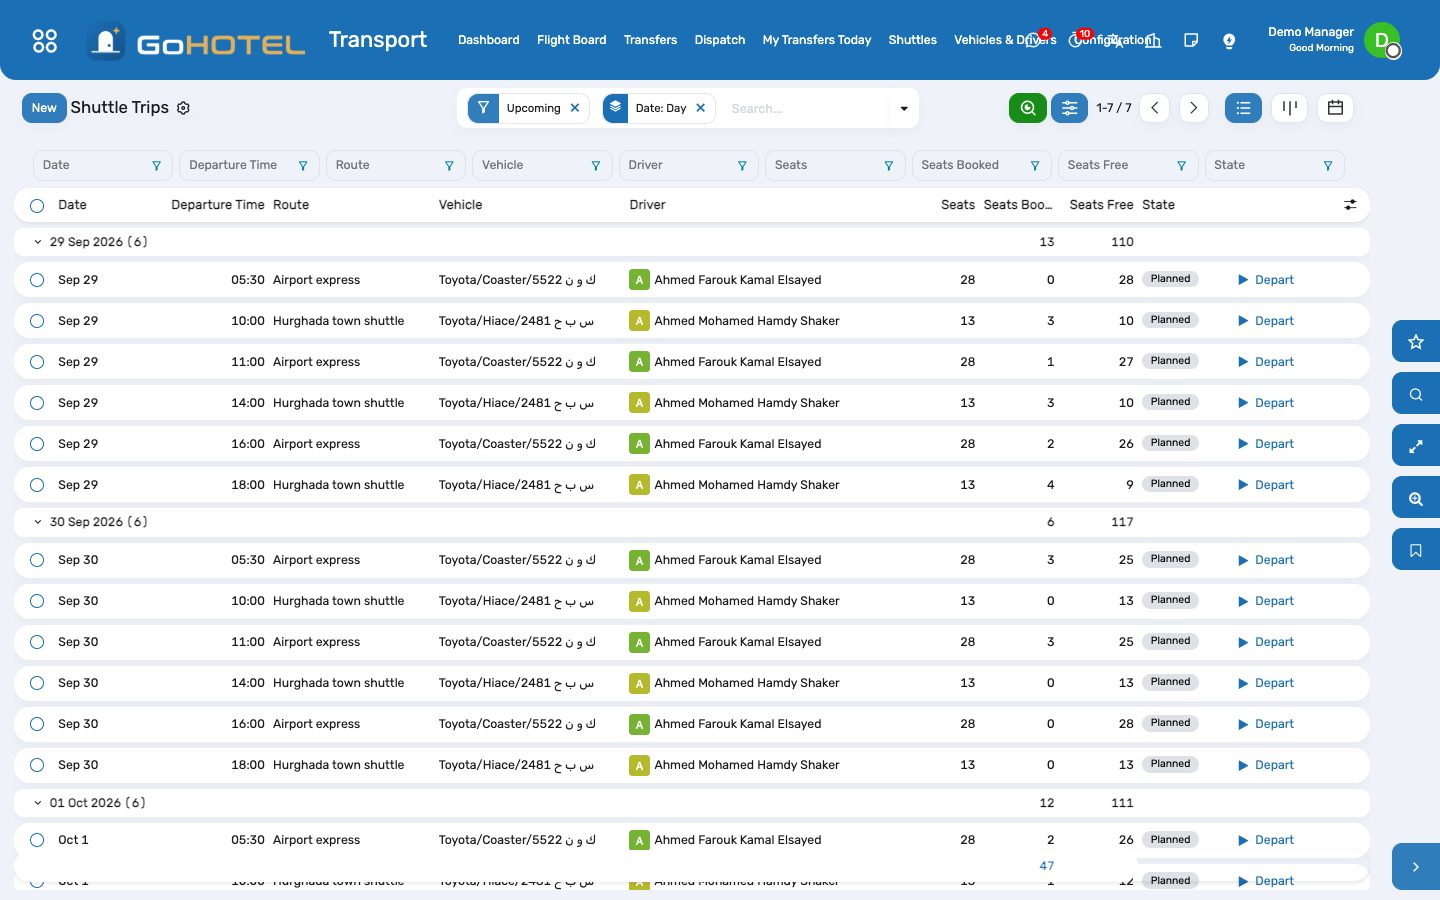The width and height of the screenshot is (1440, 900).
Task: Go to next page of records
Action: [1193, 108]
